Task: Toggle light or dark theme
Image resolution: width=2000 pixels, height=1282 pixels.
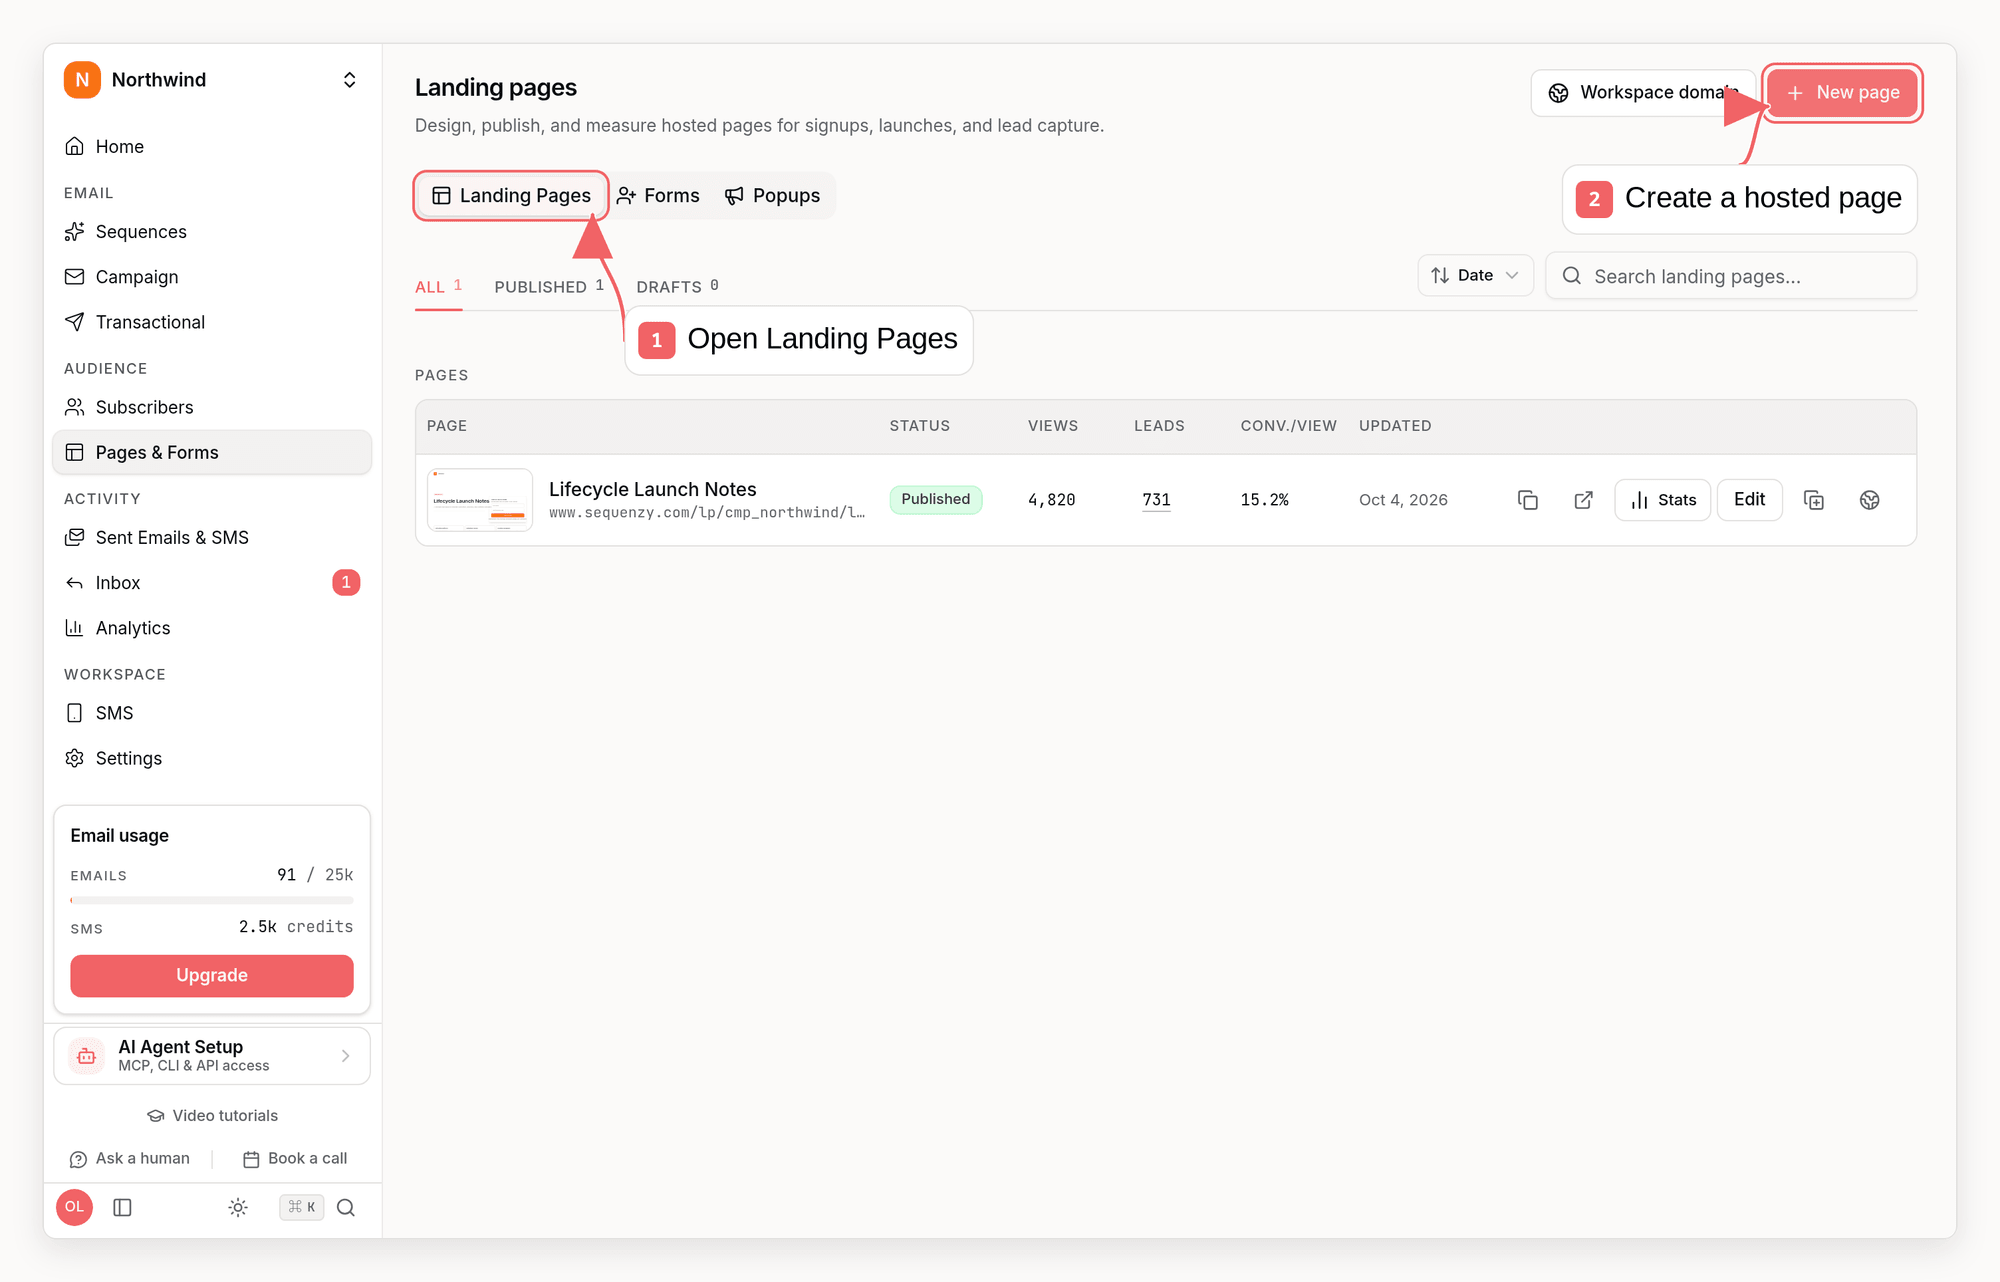Action: 238,1207
